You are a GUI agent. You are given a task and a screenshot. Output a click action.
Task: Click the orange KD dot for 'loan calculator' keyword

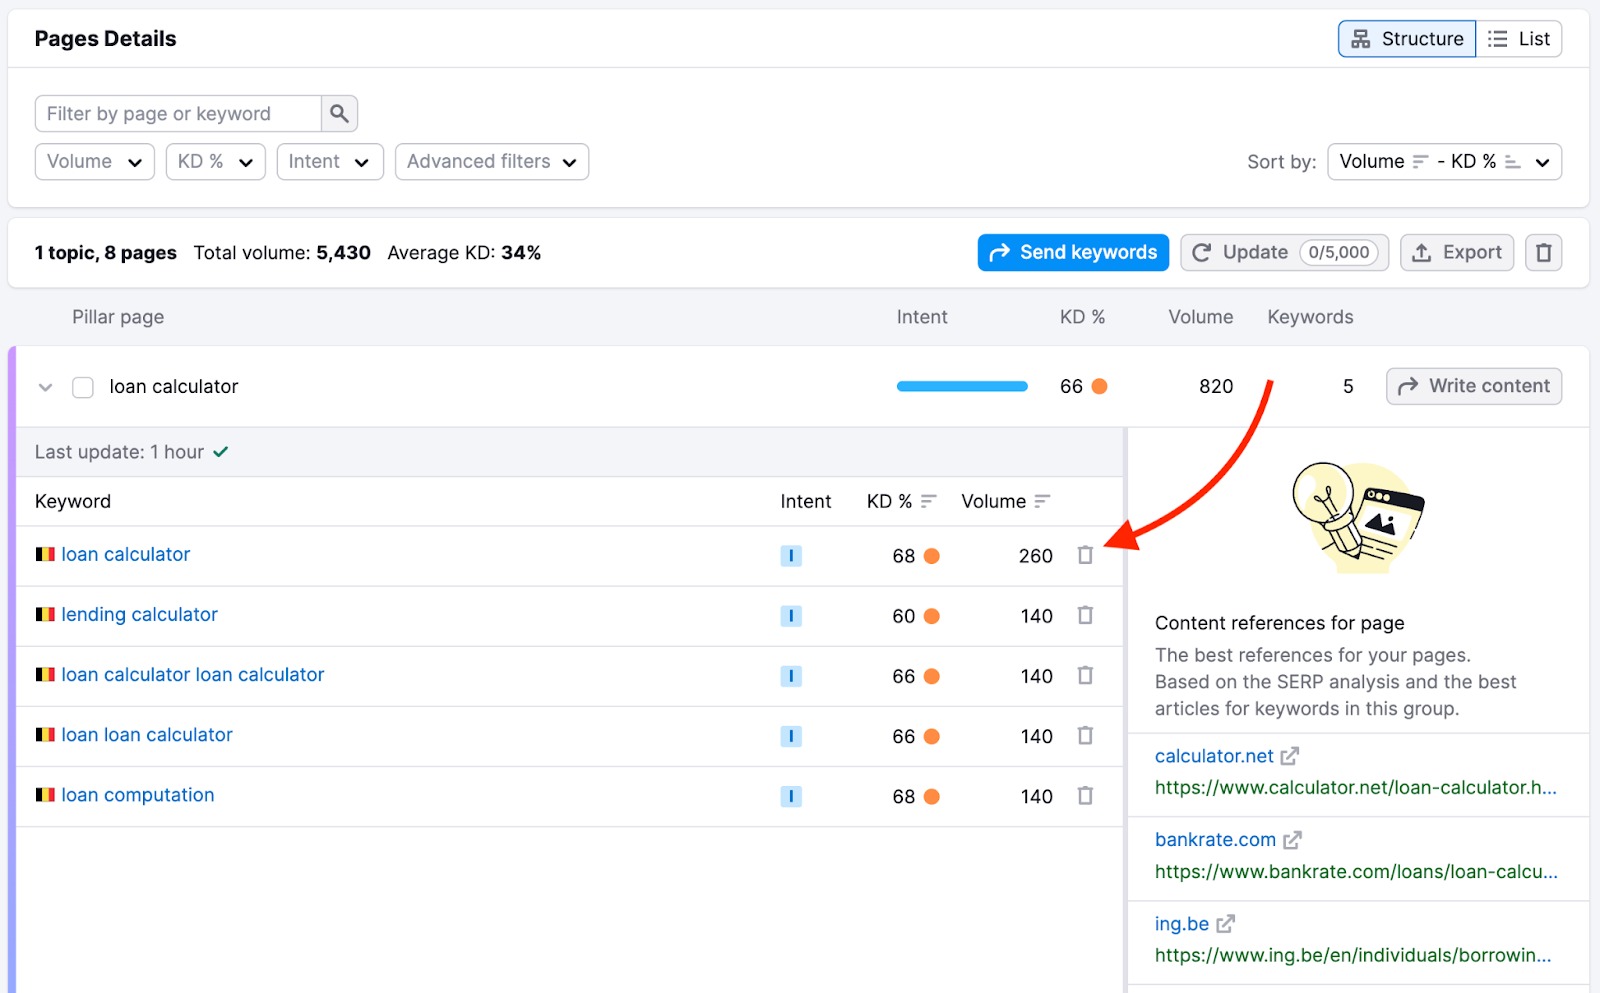pyautogui.click(x=931, y=556)
